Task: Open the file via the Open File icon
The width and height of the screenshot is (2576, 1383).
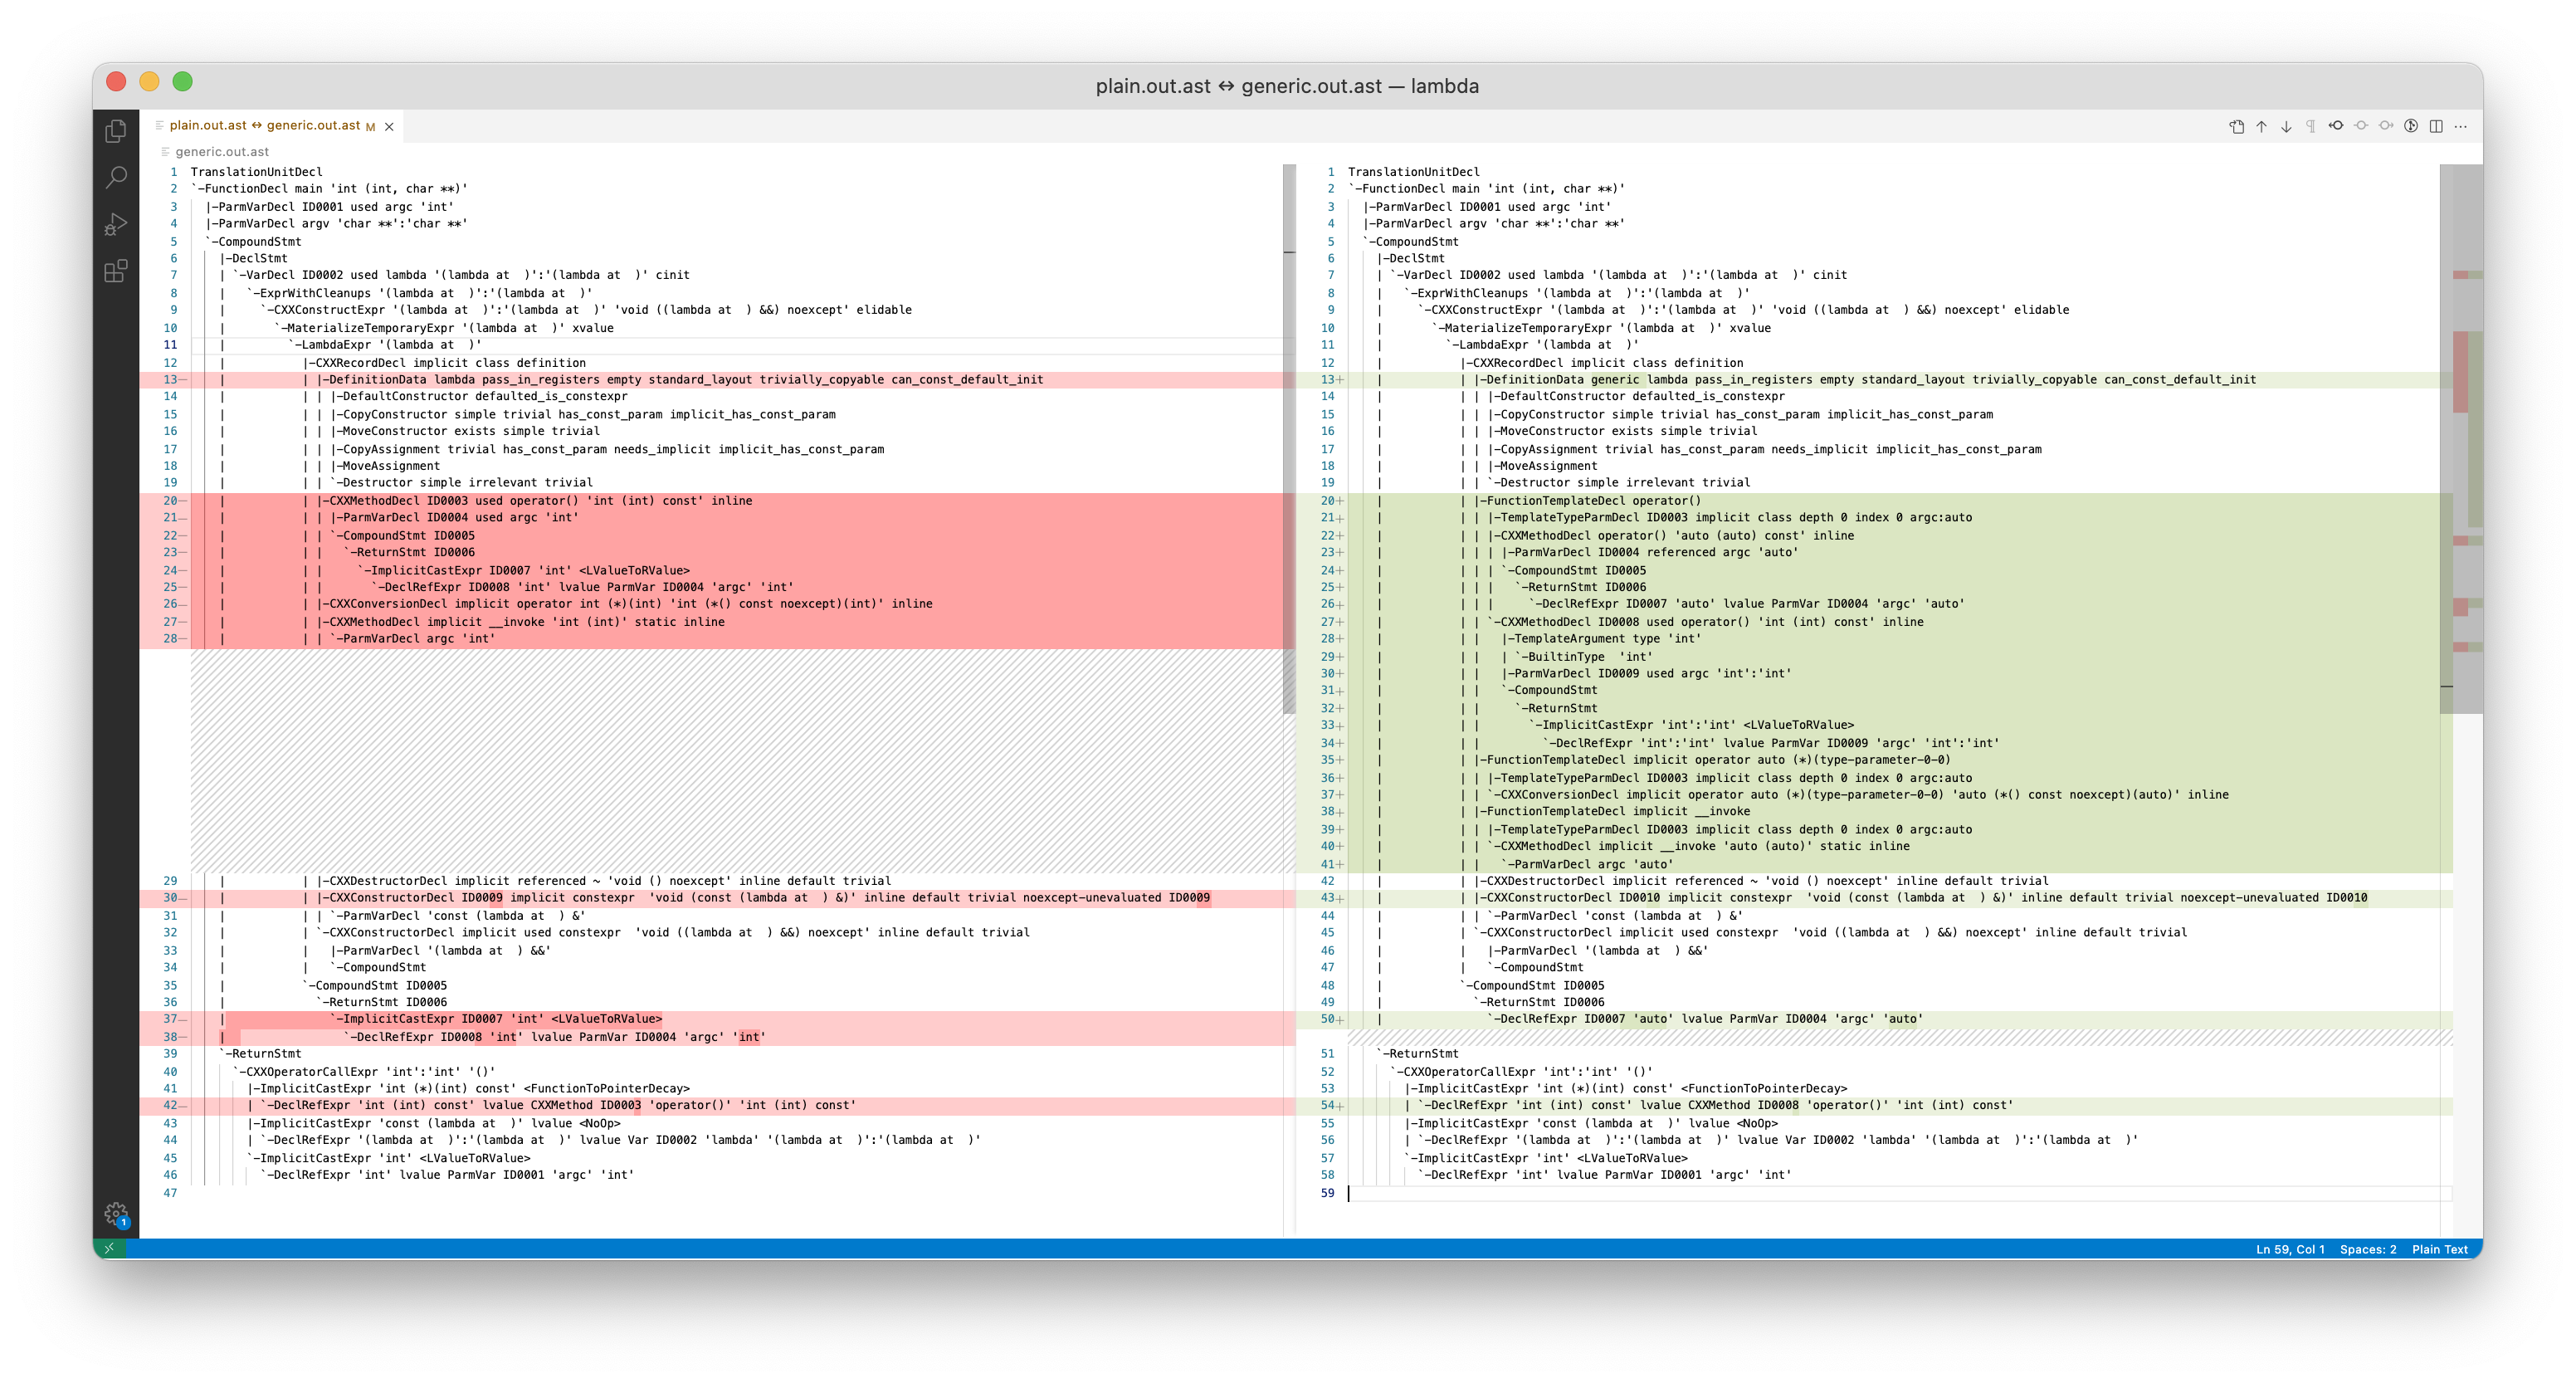Action: click(x=2237, y=127)
